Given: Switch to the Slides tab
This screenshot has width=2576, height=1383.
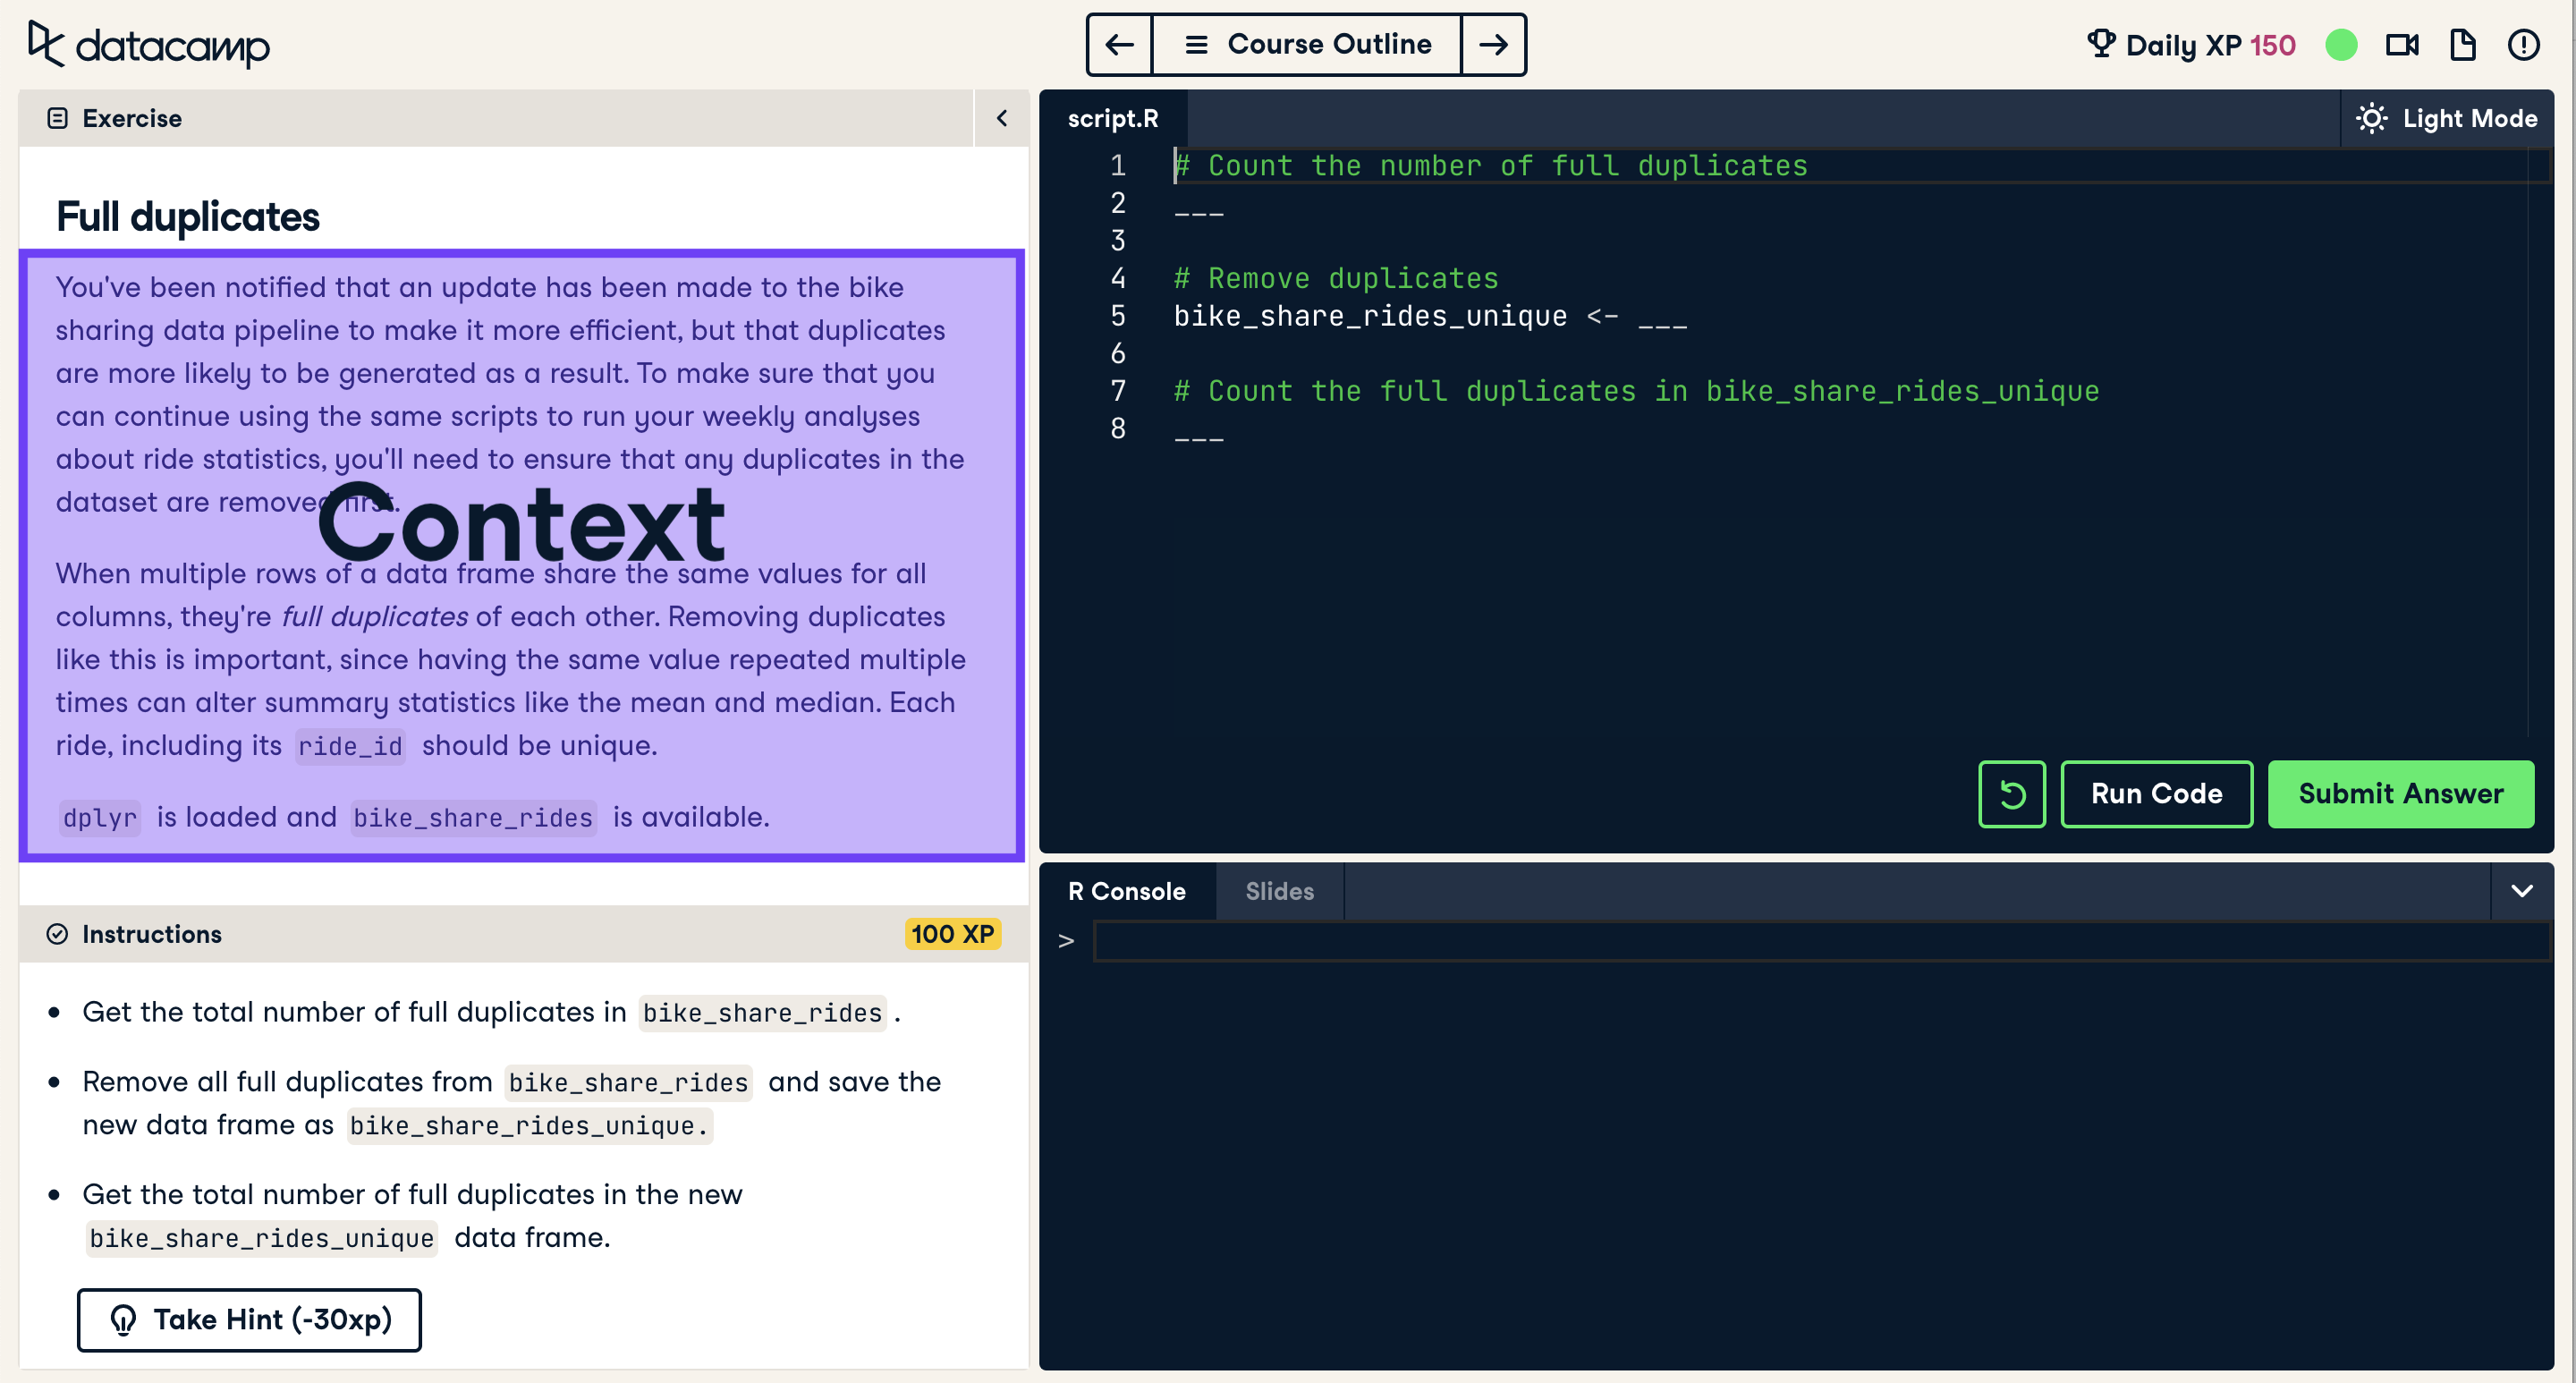Looking at the screenshot, I should [x=1279, y=891].
